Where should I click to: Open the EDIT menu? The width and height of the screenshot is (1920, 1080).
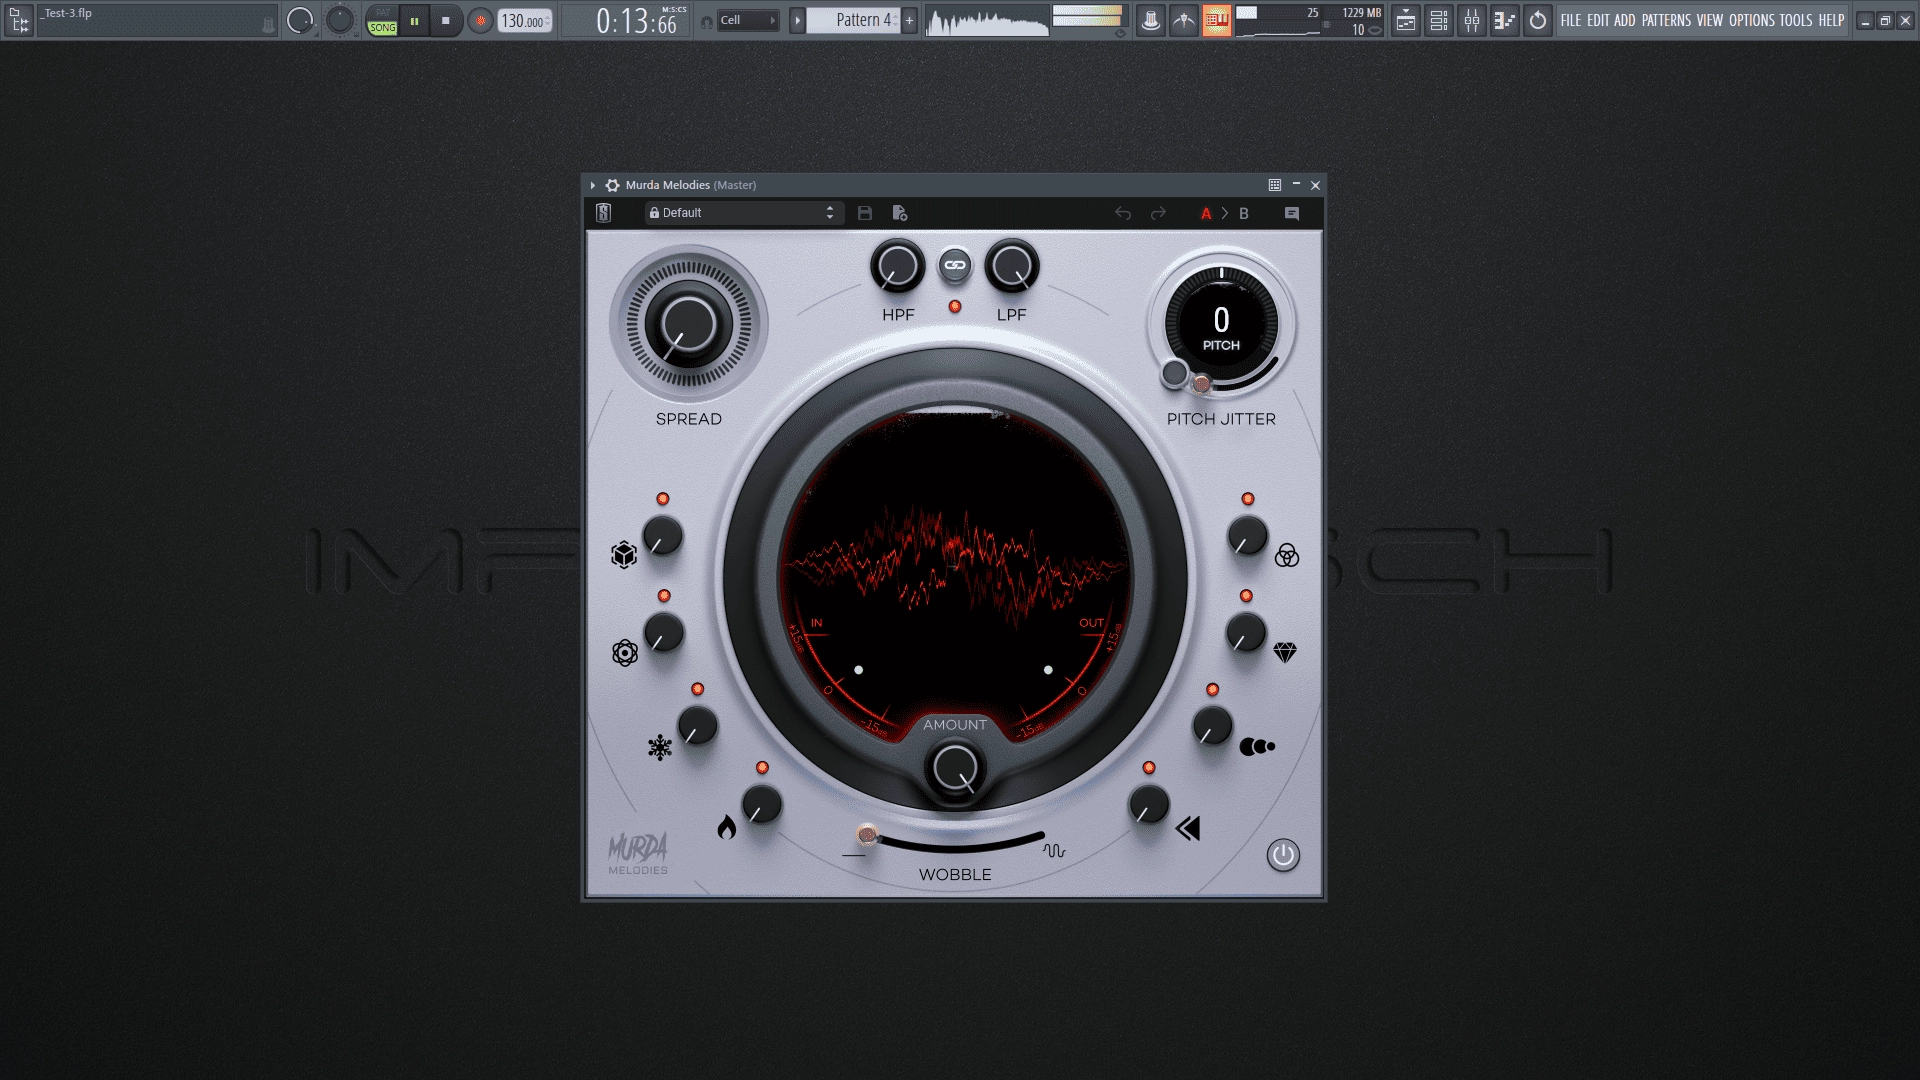1598,20
